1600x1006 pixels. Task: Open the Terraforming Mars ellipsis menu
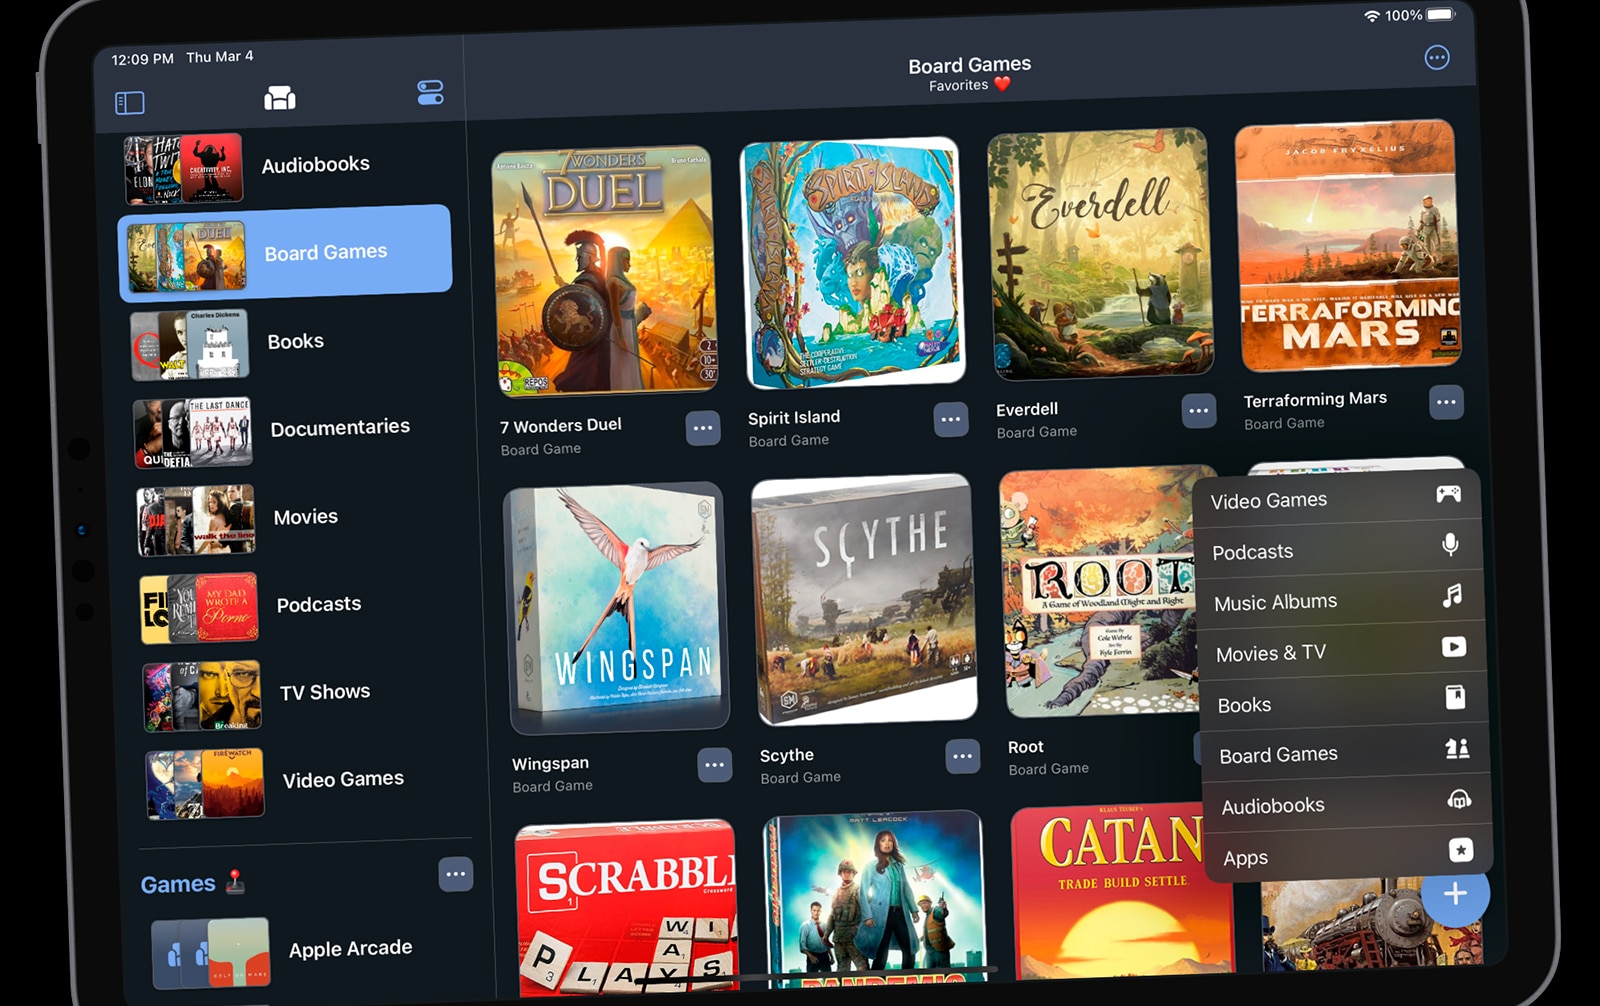(1446, 400)
